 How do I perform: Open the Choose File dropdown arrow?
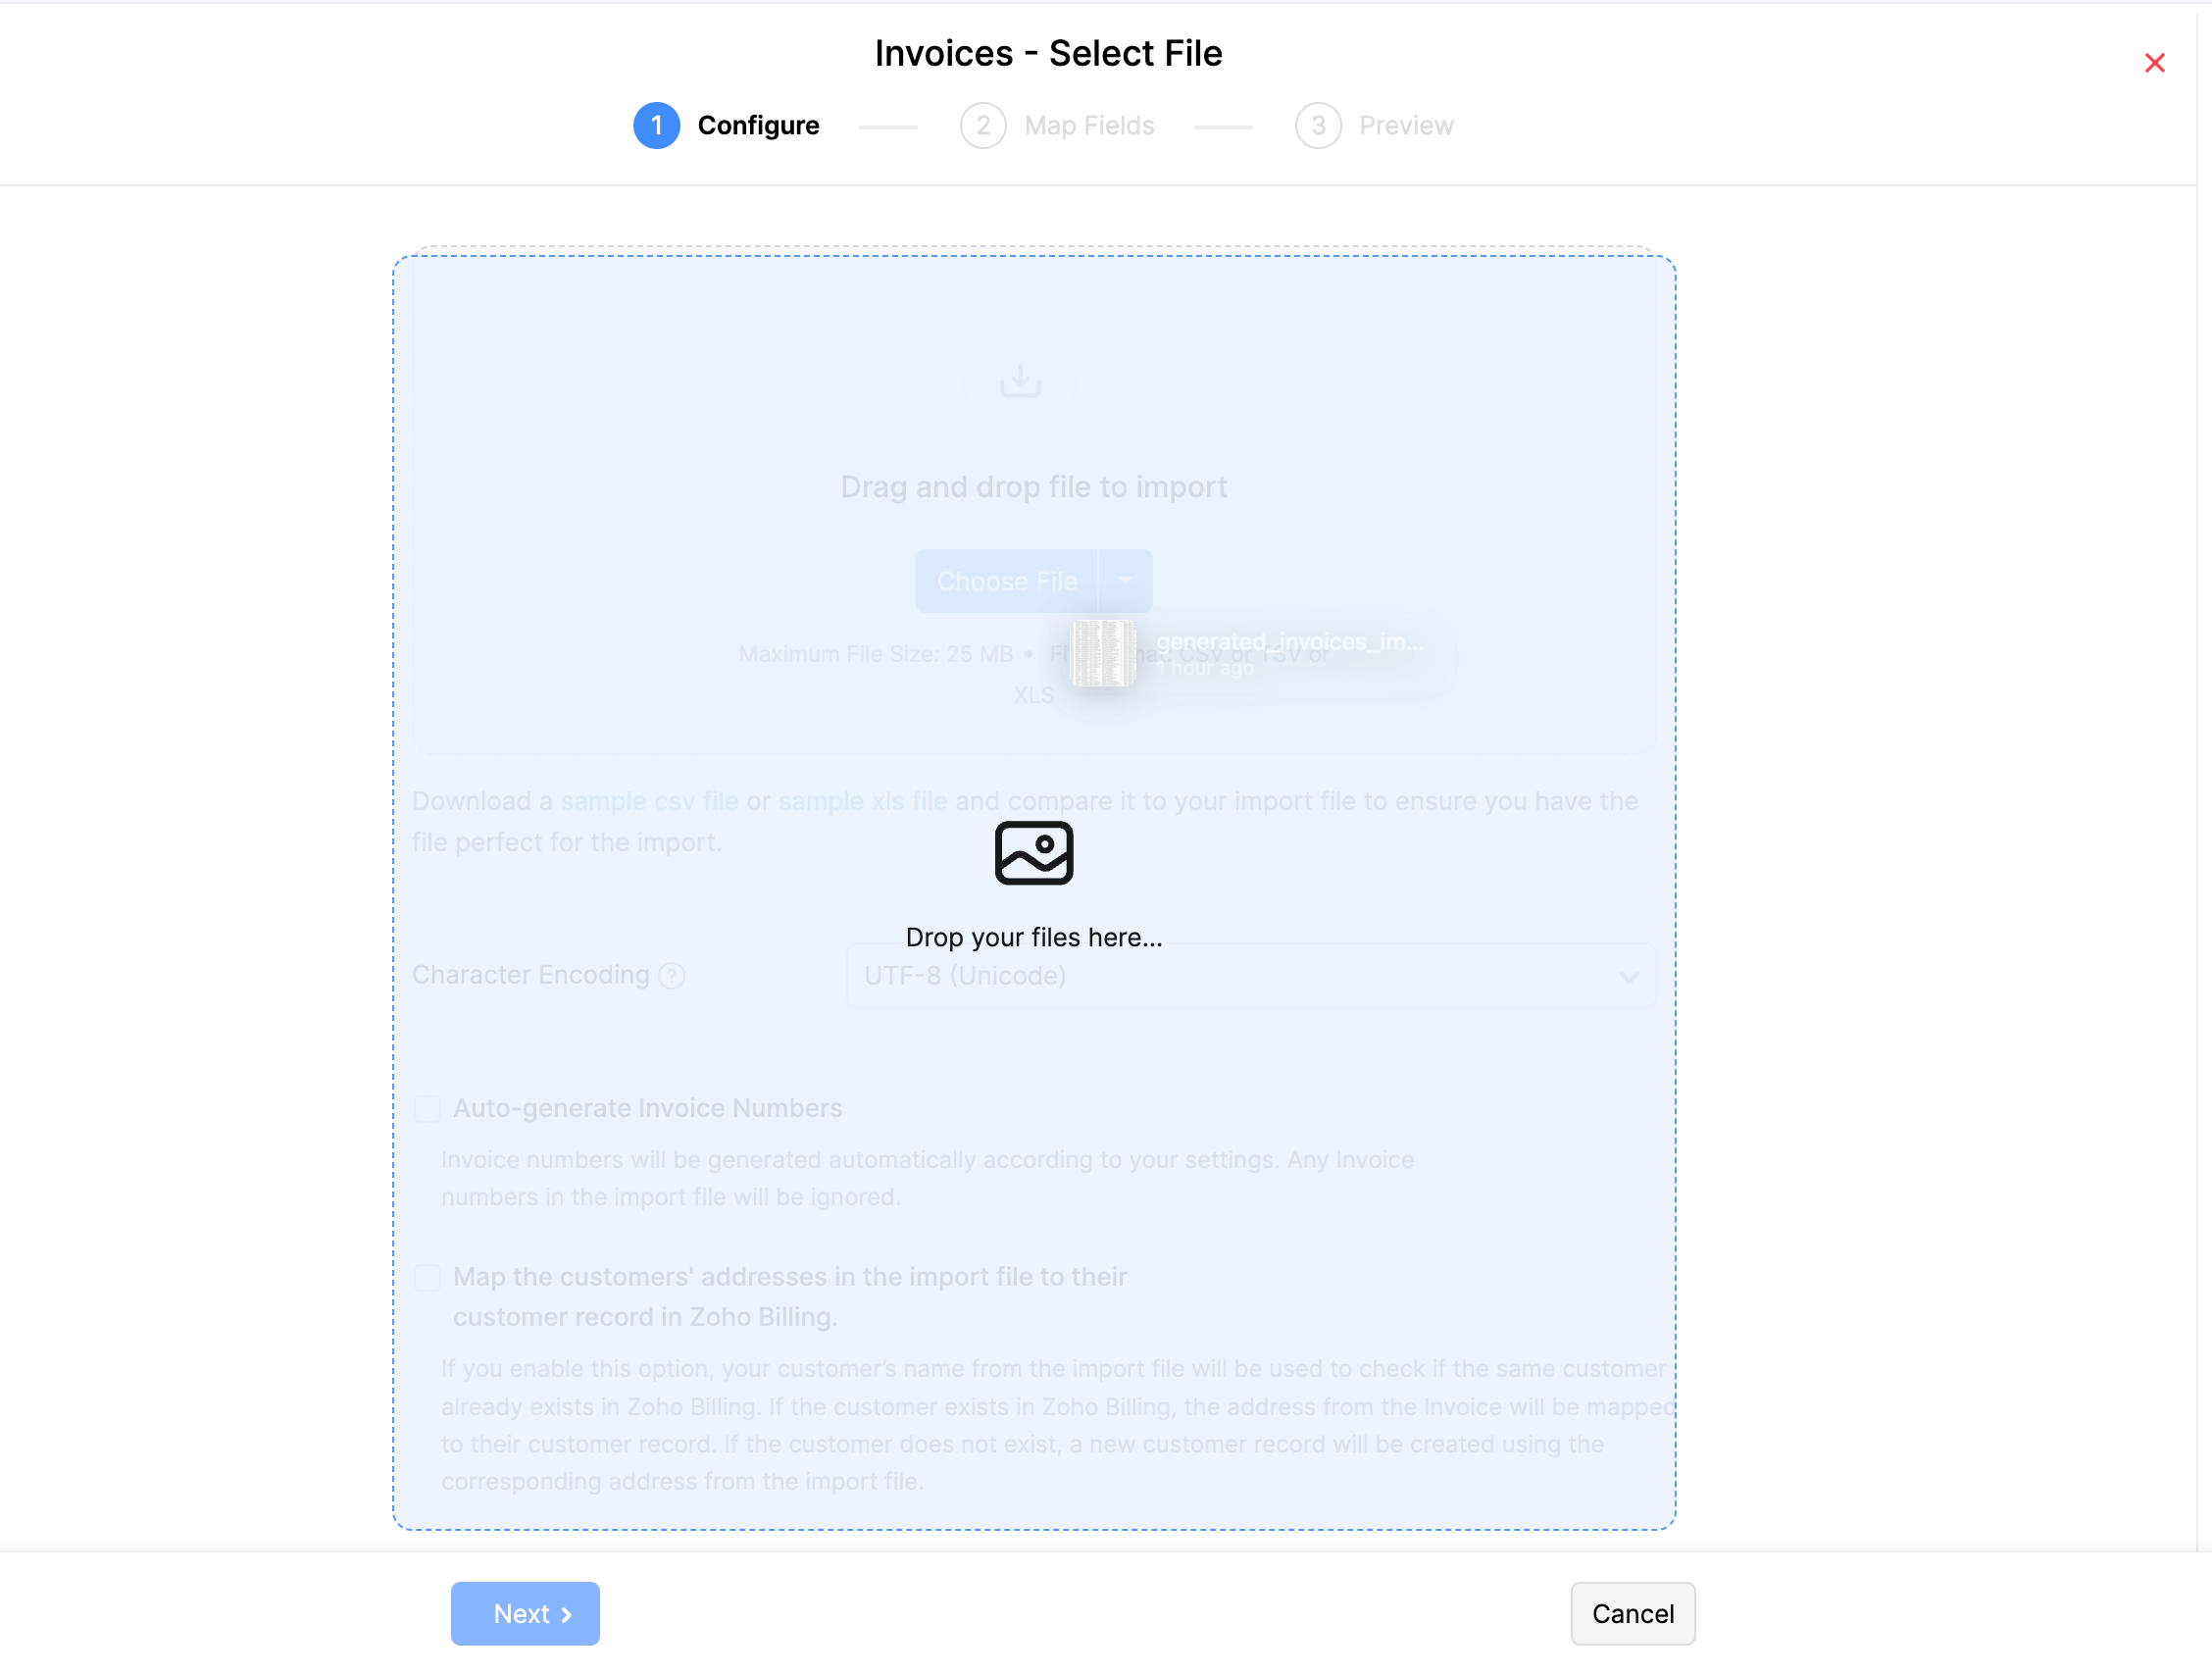coord(1126,580)
